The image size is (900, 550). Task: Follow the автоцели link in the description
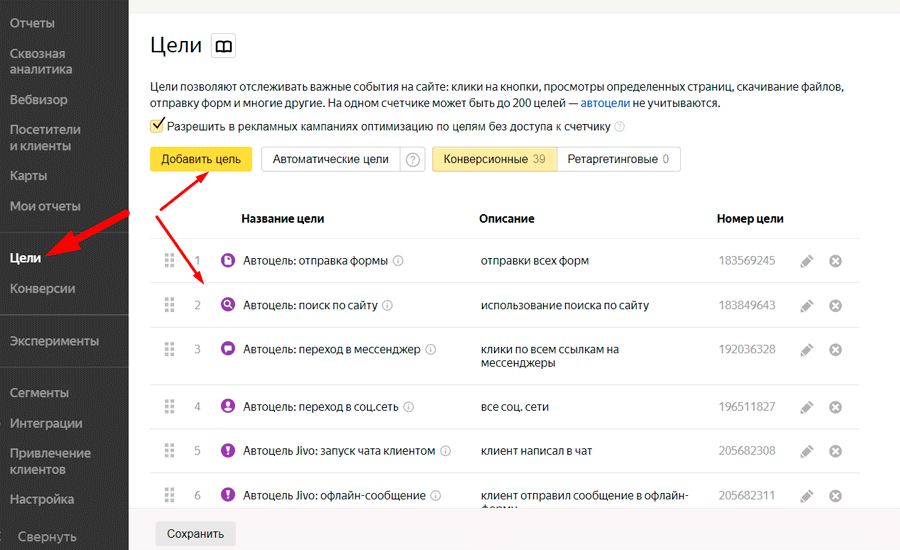coord(605,103)
